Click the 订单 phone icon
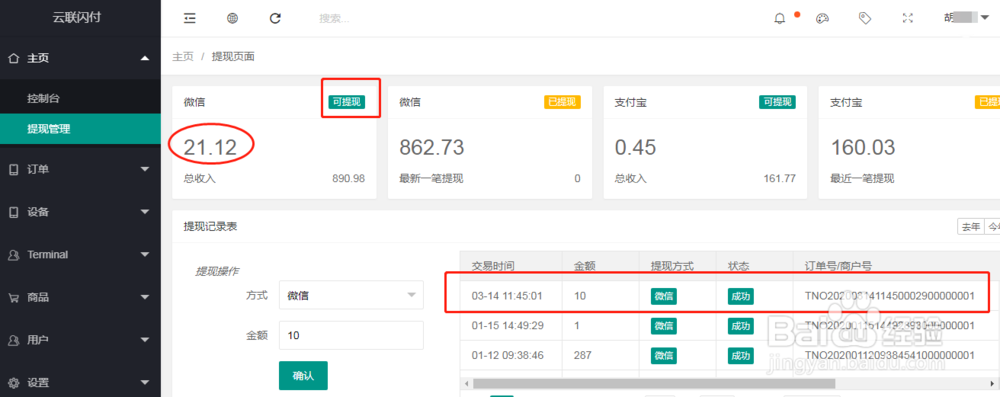 [13, 169]
